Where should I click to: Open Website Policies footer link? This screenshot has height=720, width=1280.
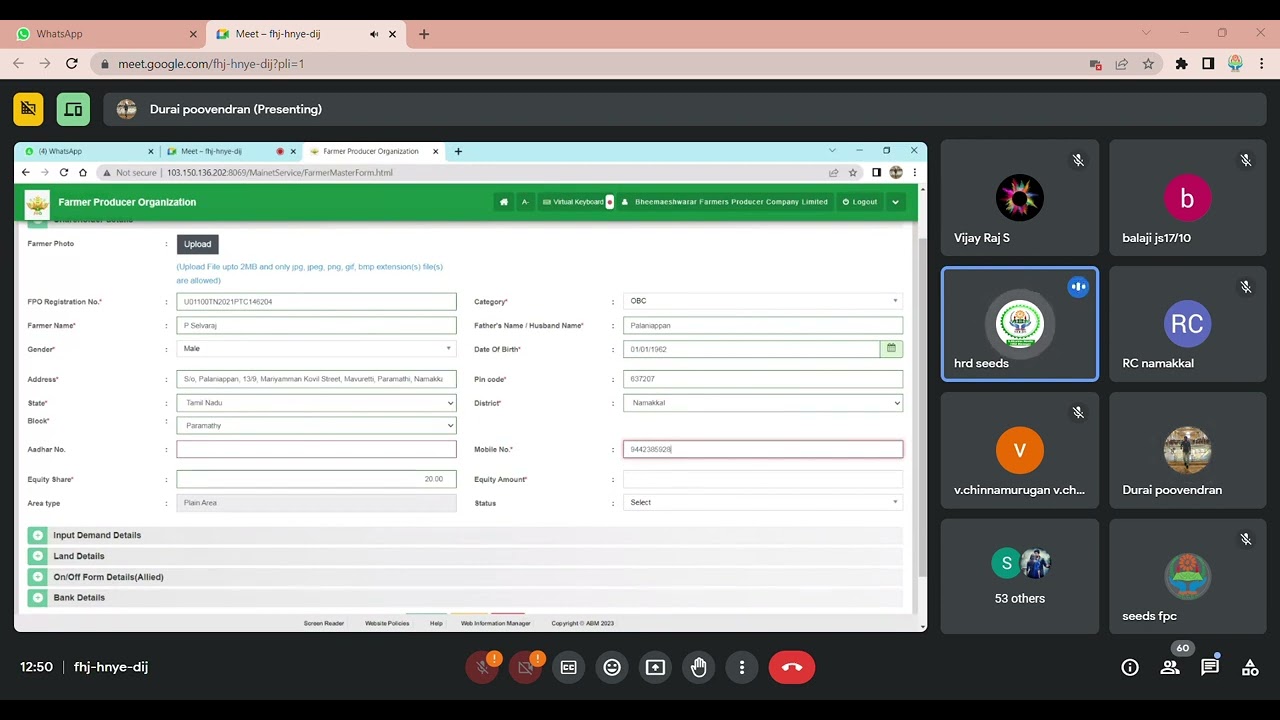coord(387,623)
